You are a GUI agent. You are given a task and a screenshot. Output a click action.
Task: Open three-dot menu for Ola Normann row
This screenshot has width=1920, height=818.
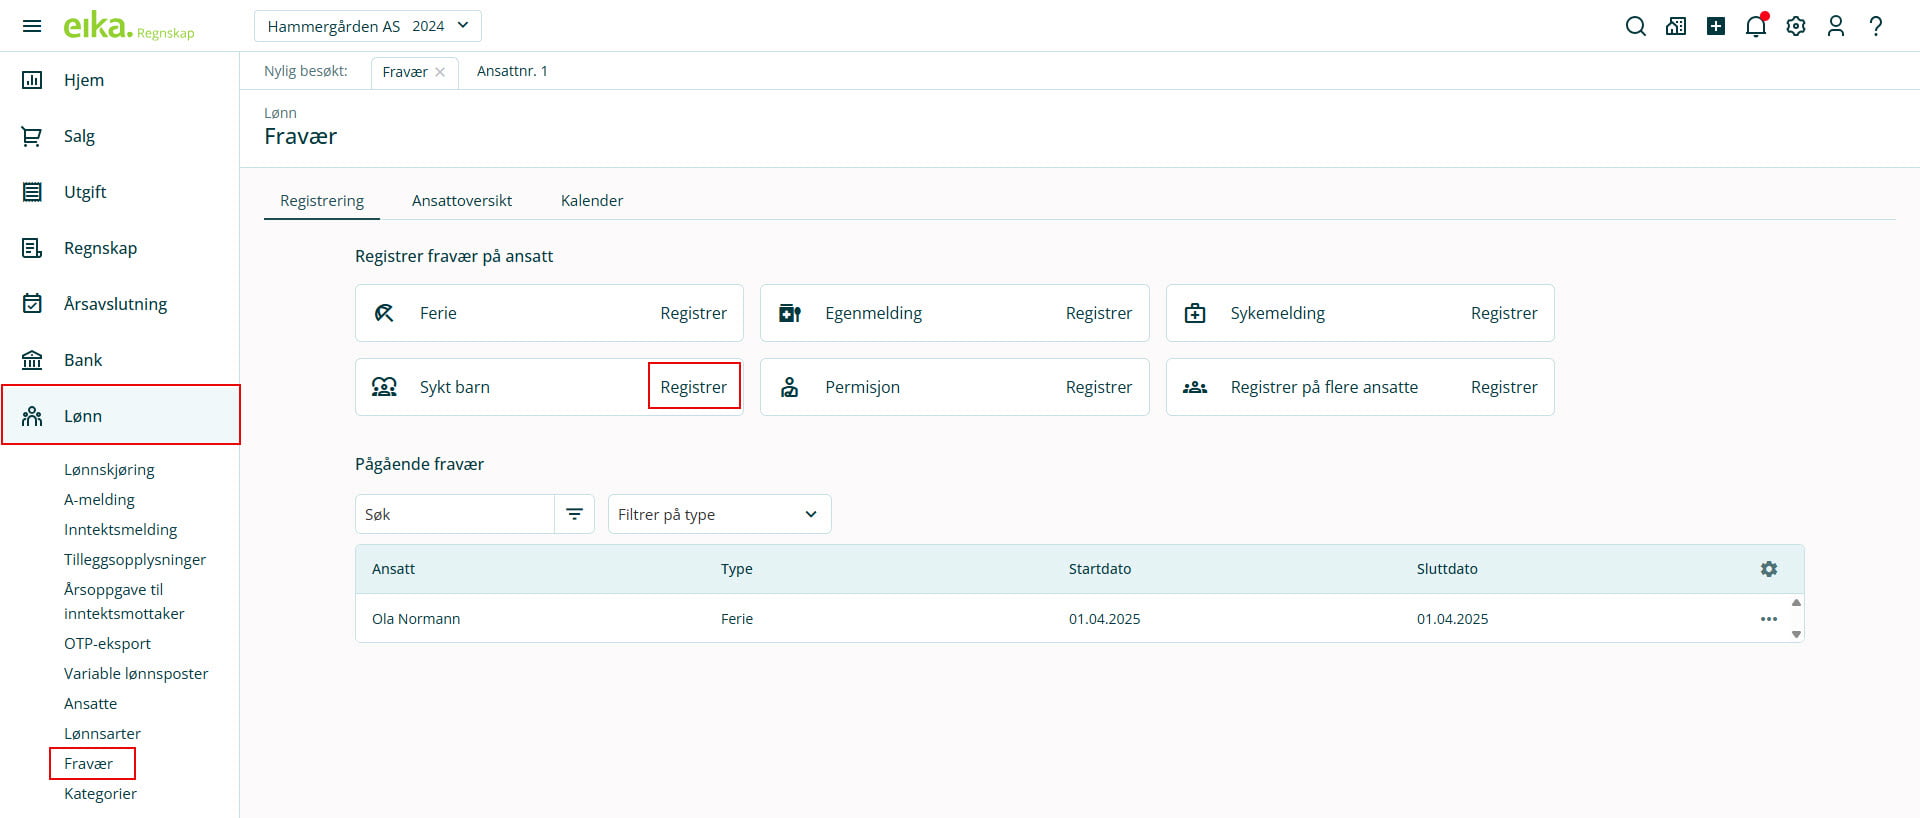click(x=1768, y=619)
